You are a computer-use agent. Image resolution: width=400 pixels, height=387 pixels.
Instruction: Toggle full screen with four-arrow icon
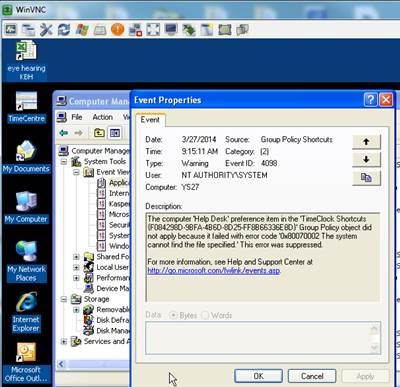click(x=153, y=30)
